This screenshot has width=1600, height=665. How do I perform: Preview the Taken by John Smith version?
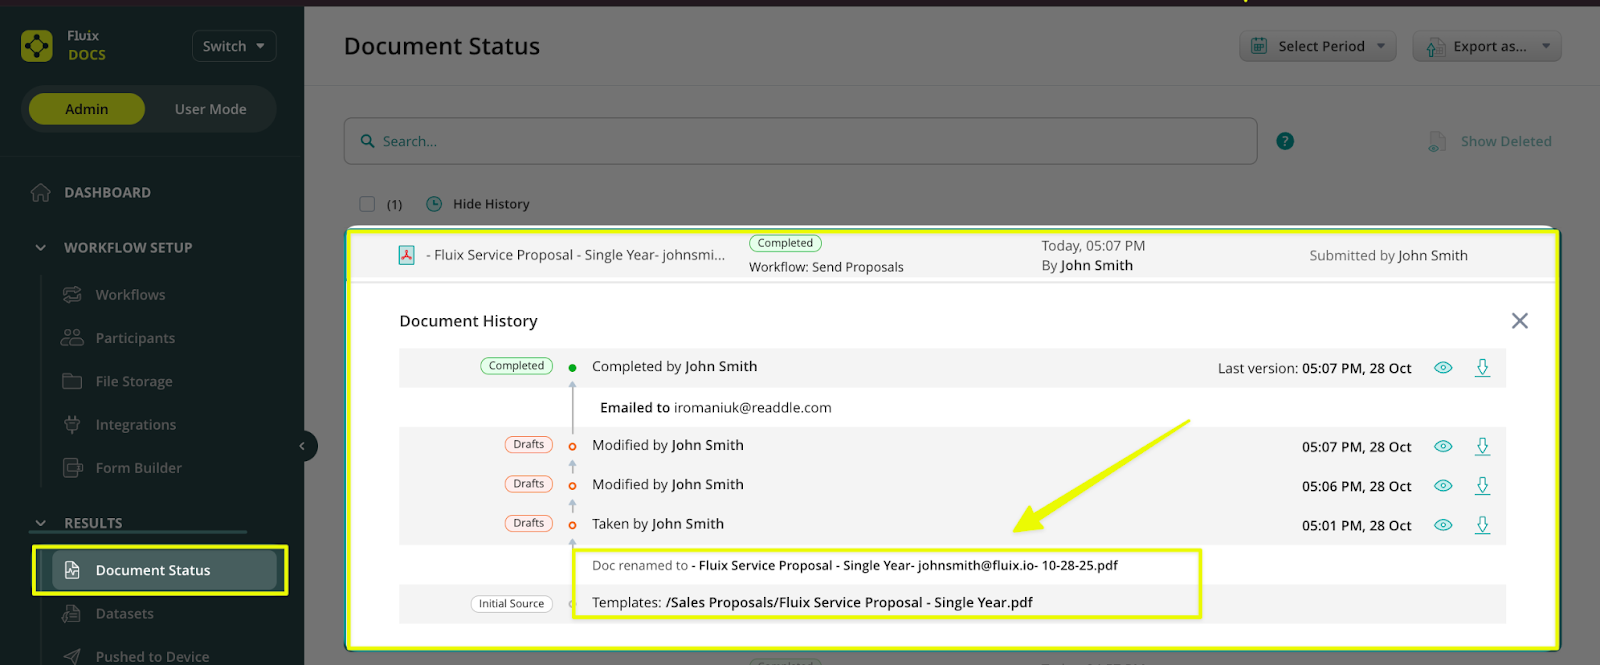click(x=1442, y=525)
